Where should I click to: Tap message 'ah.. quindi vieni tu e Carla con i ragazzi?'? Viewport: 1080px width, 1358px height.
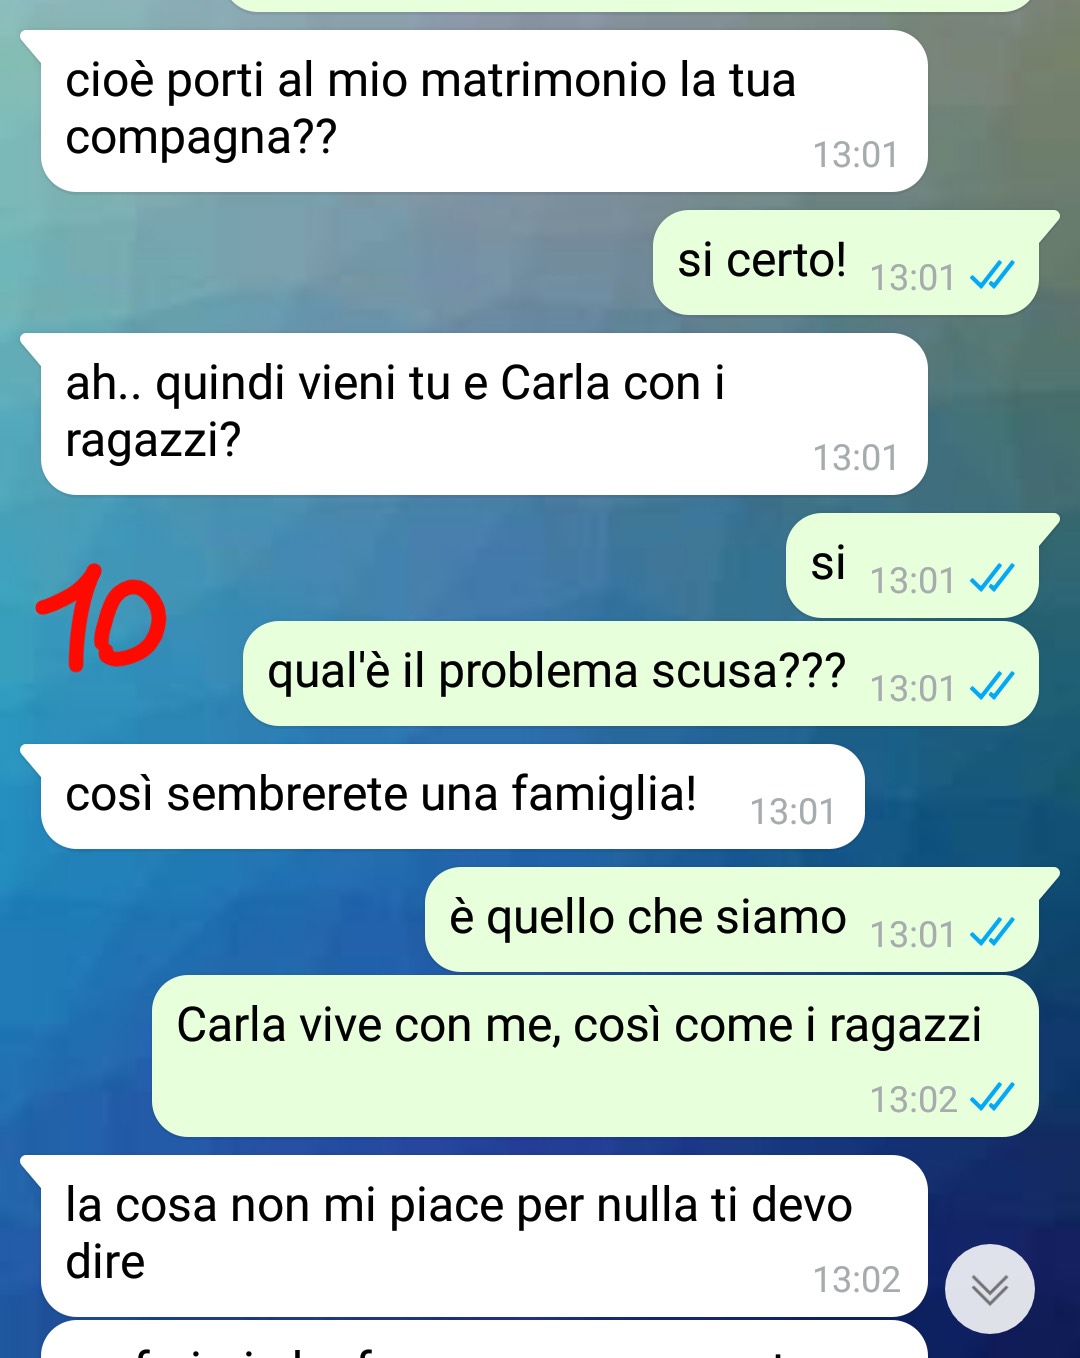coord(484,414)
